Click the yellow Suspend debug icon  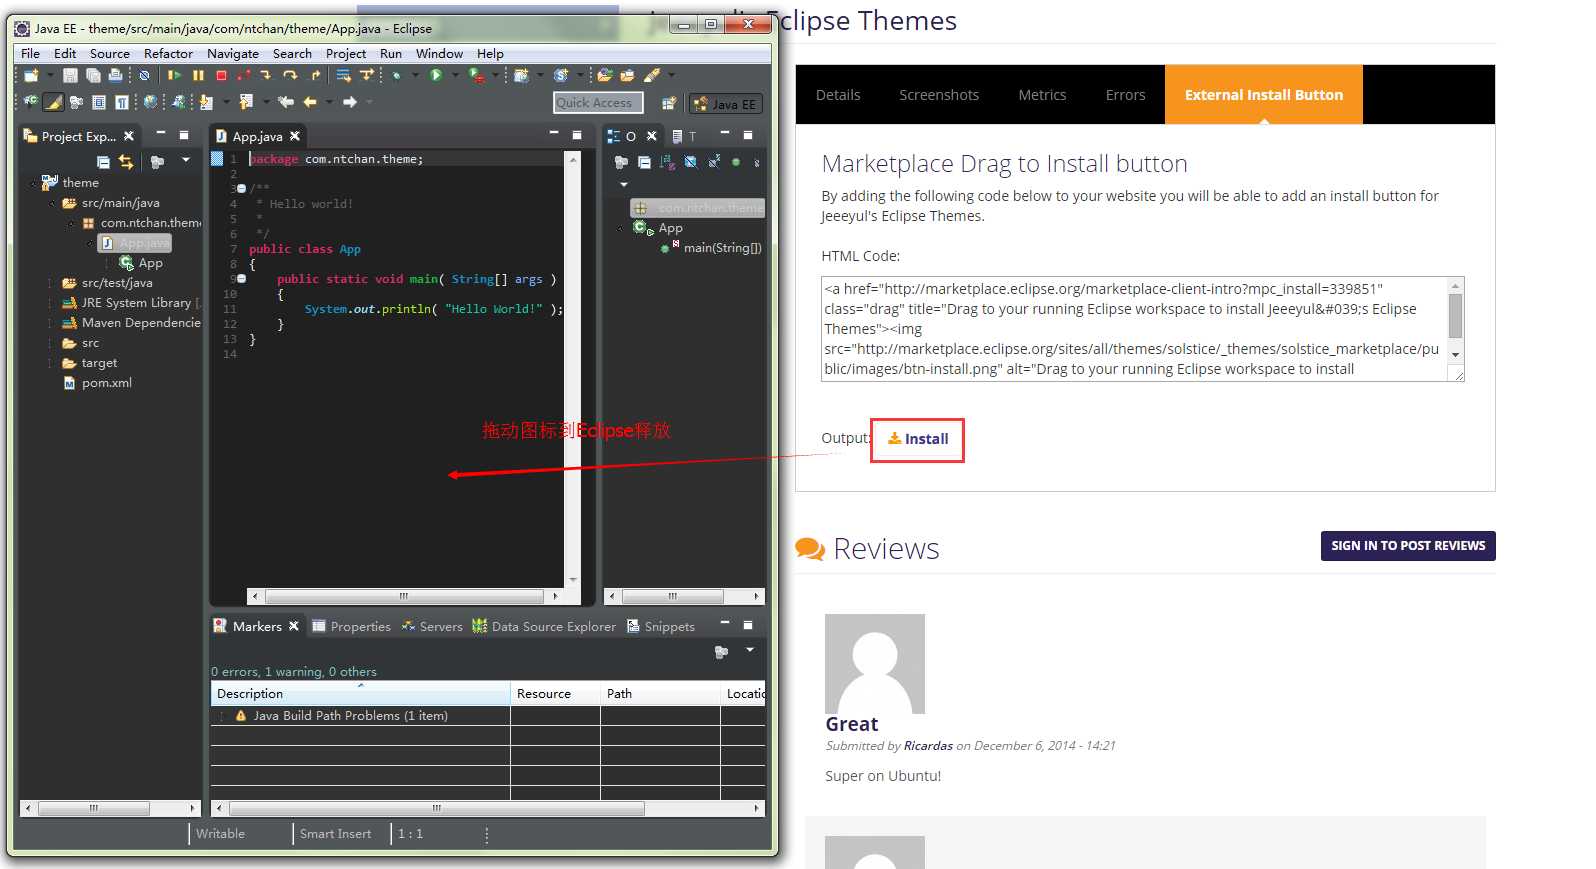[198, 75]
